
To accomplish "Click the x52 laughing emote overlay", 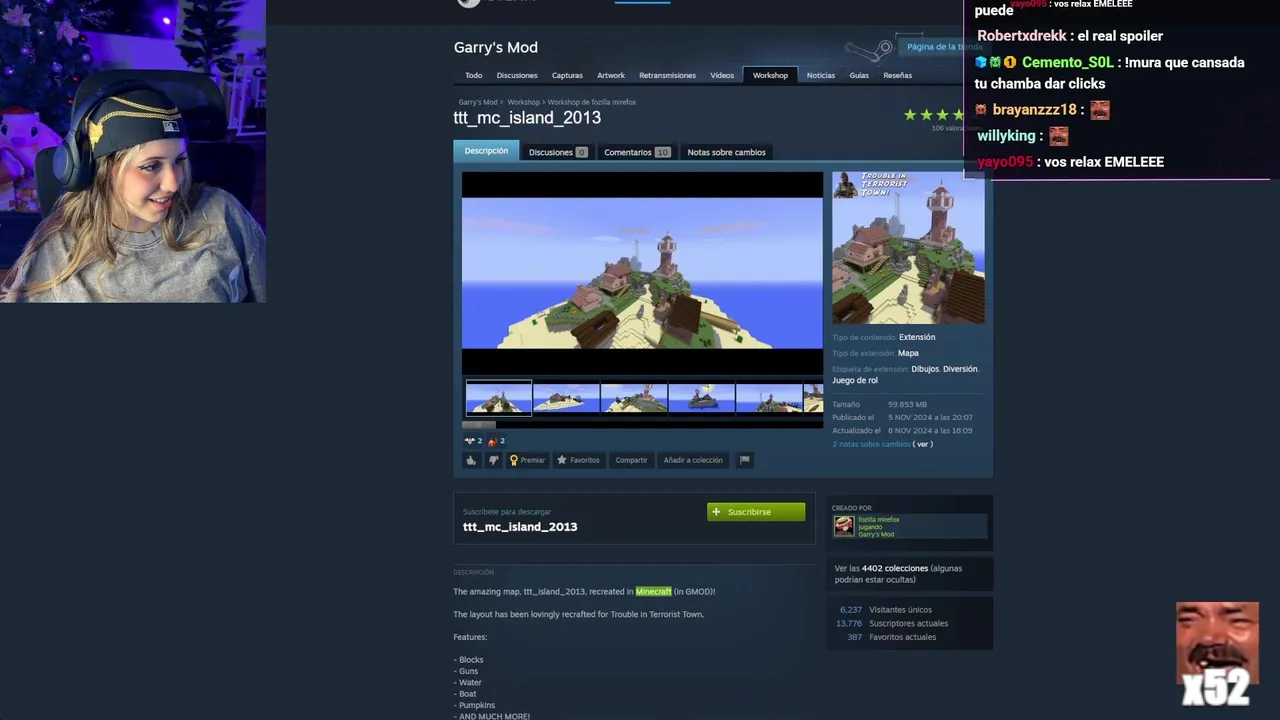I will [1217, 655].
